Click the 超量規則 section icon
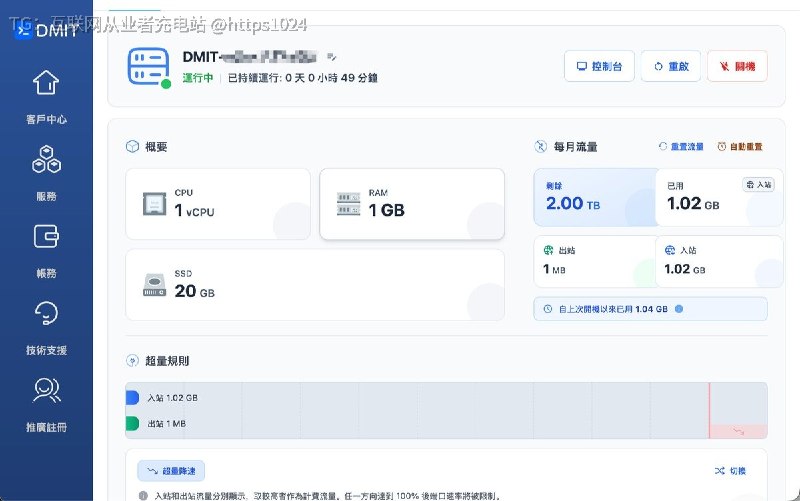Viewport: 800px width, 501px height. (132, 361)
